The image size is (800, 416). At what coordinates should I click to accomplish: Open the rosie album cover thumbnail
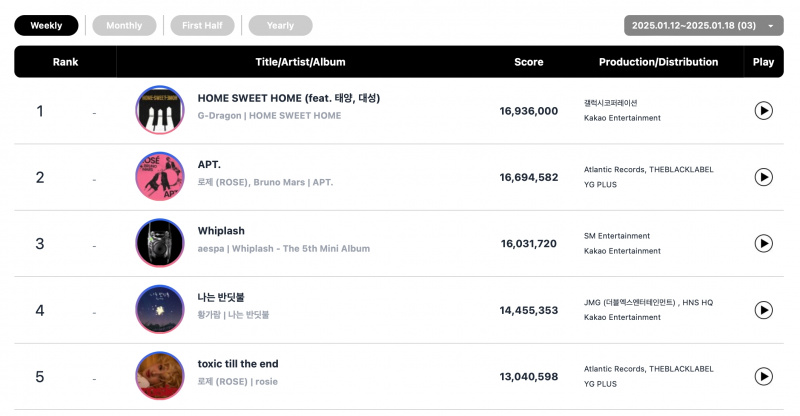(x=160, y=376)
